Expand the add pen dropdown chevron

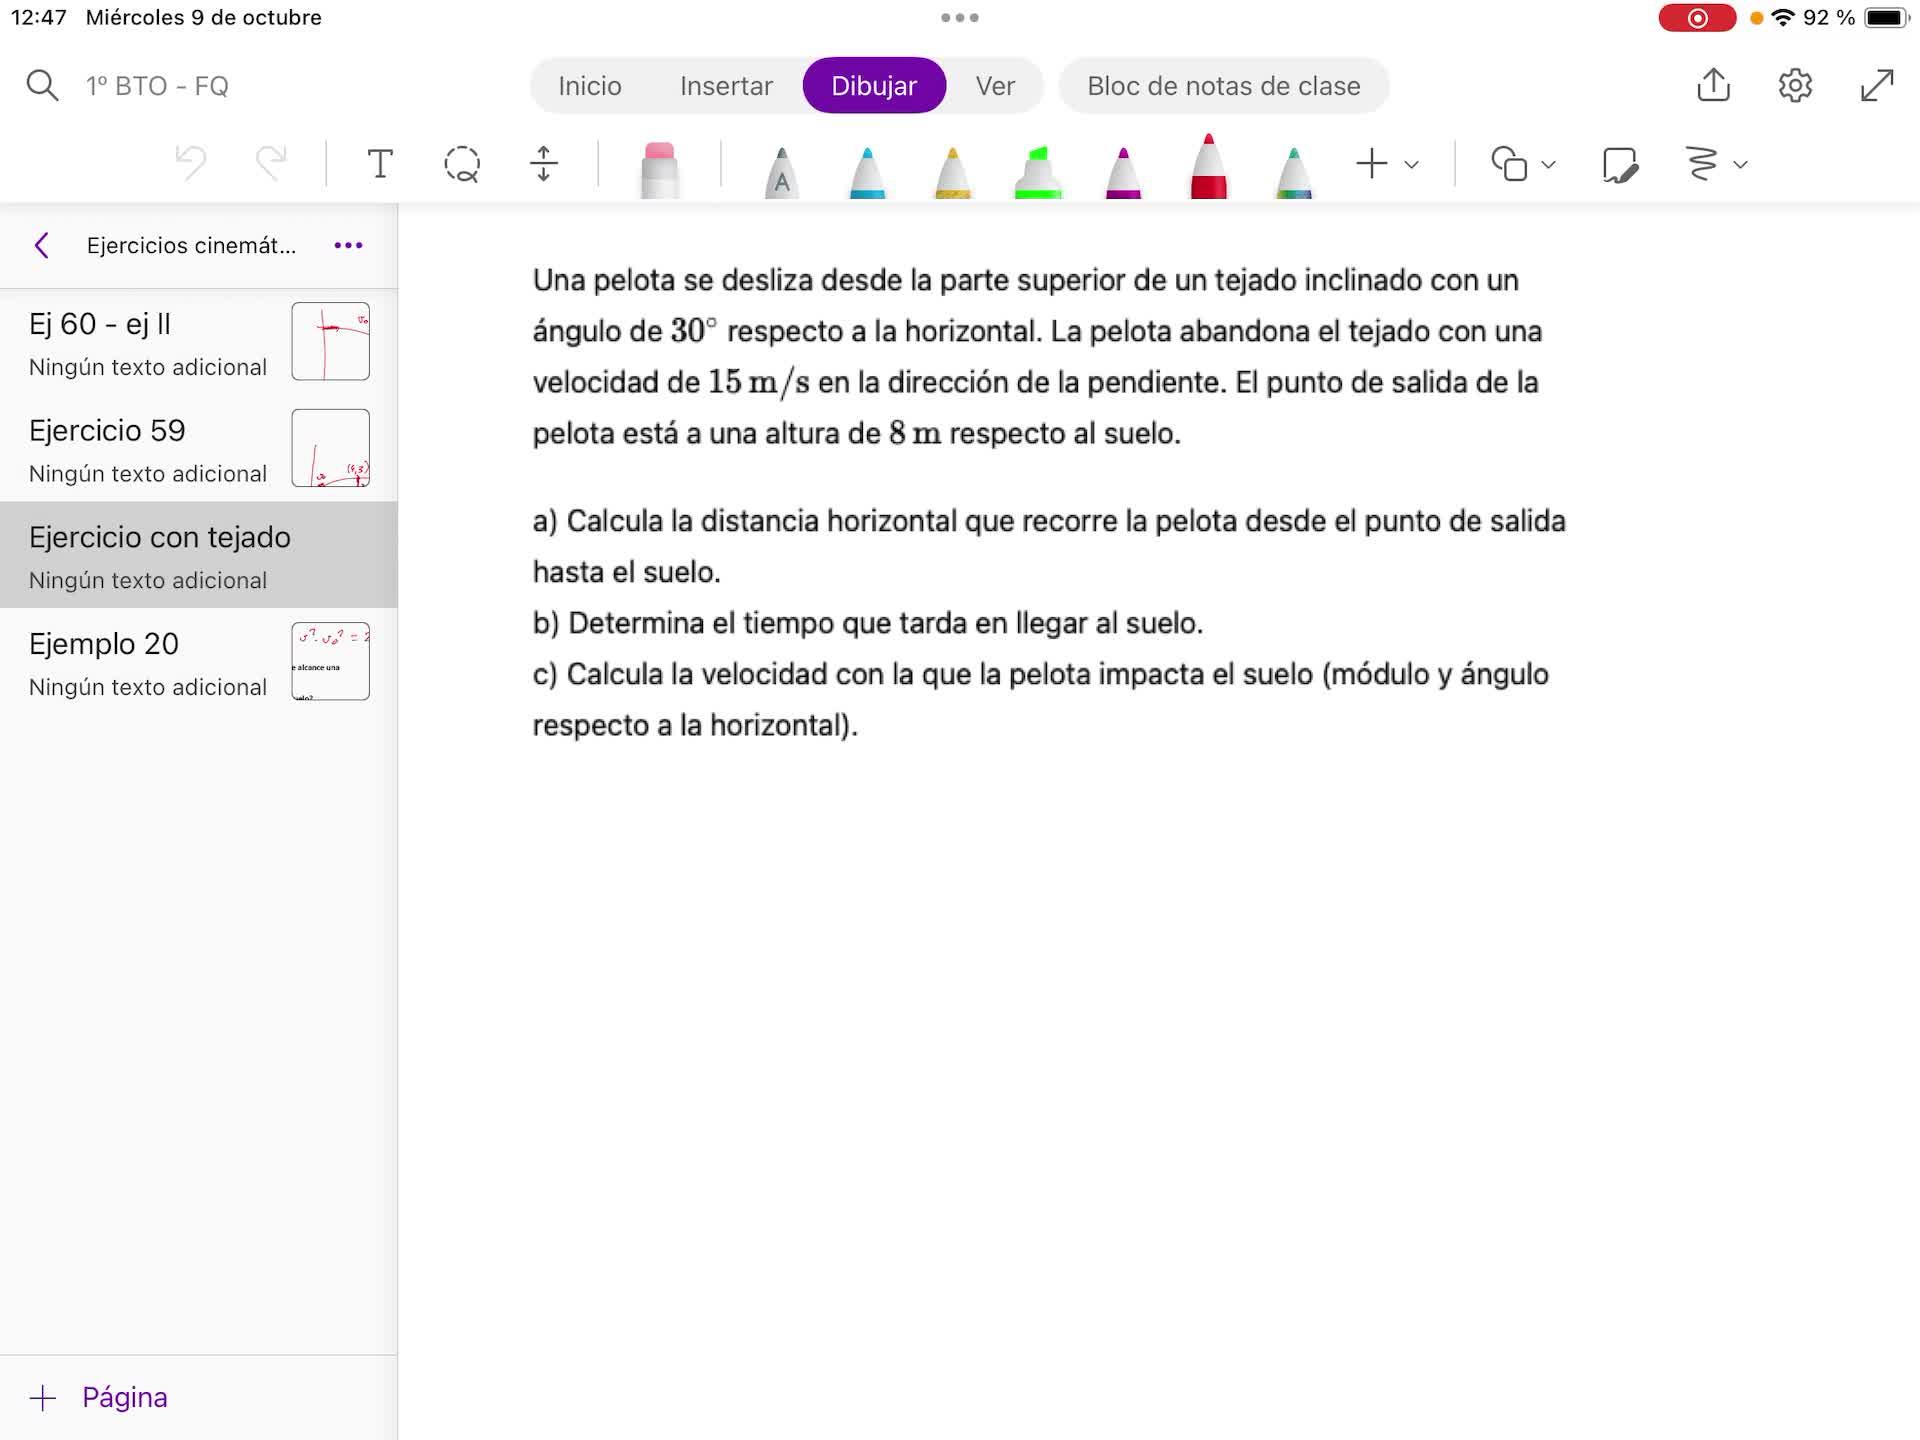click(1412, 165)
